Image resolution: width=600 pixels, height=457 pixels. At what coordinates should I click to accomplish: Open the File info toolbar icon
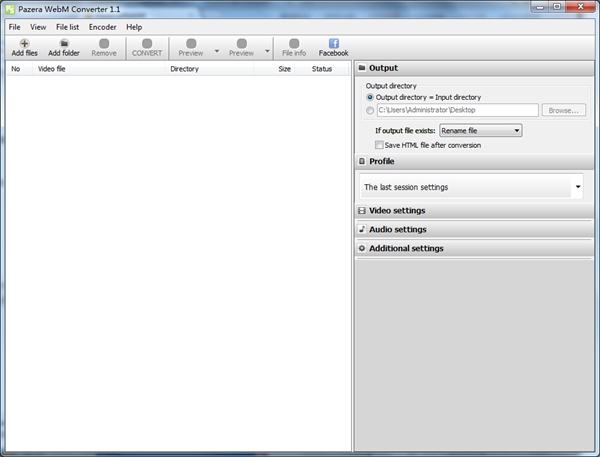294,47
